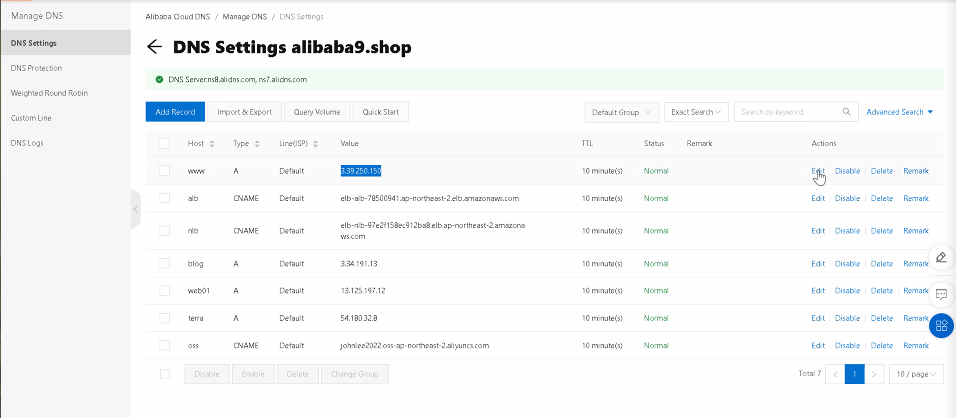Click the Add Record button
Screen dimensions: 956x418
175,112
